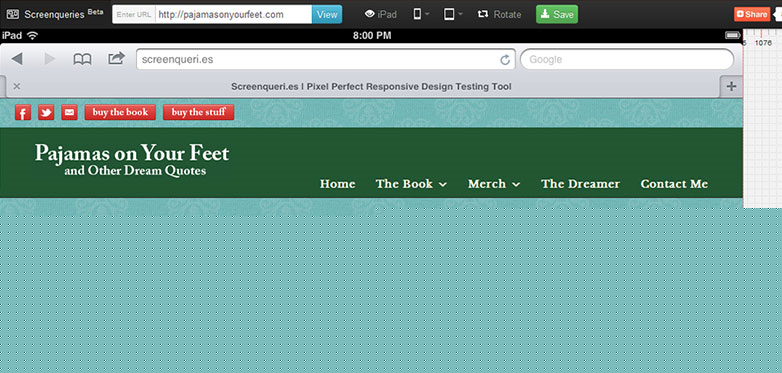The image size is (782, 373).
Task: Expand the Merch menu
Action: (x=494, y=184)
